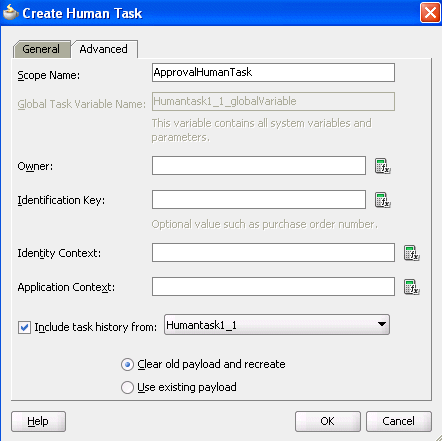Focus the Scope Name text field

click(x=273, y=72)
